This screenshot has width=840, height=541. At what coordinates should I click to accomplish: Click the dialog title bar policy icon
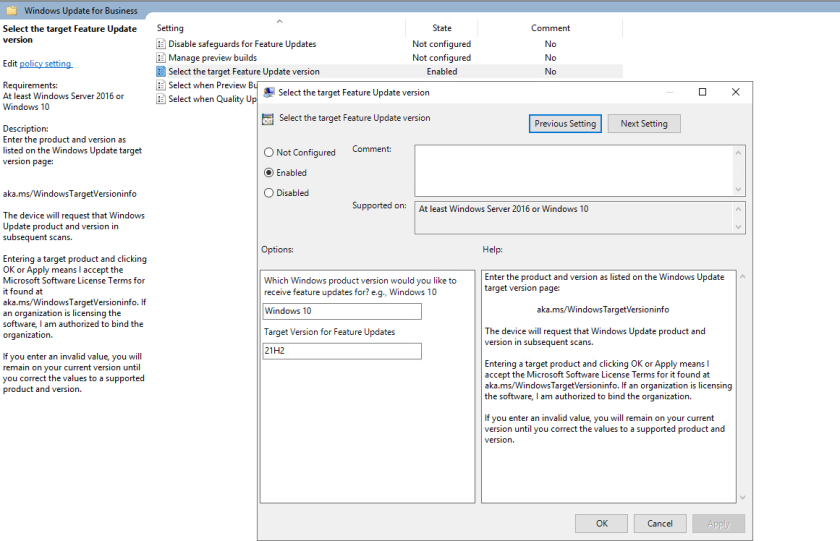[269, 92]
